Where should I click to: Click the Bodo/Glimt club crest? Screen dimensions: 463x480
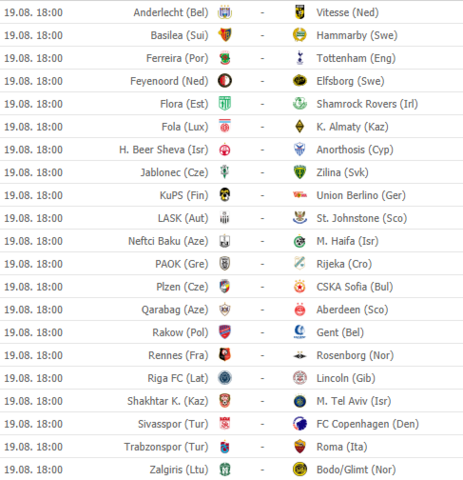[x=300, y=469]
